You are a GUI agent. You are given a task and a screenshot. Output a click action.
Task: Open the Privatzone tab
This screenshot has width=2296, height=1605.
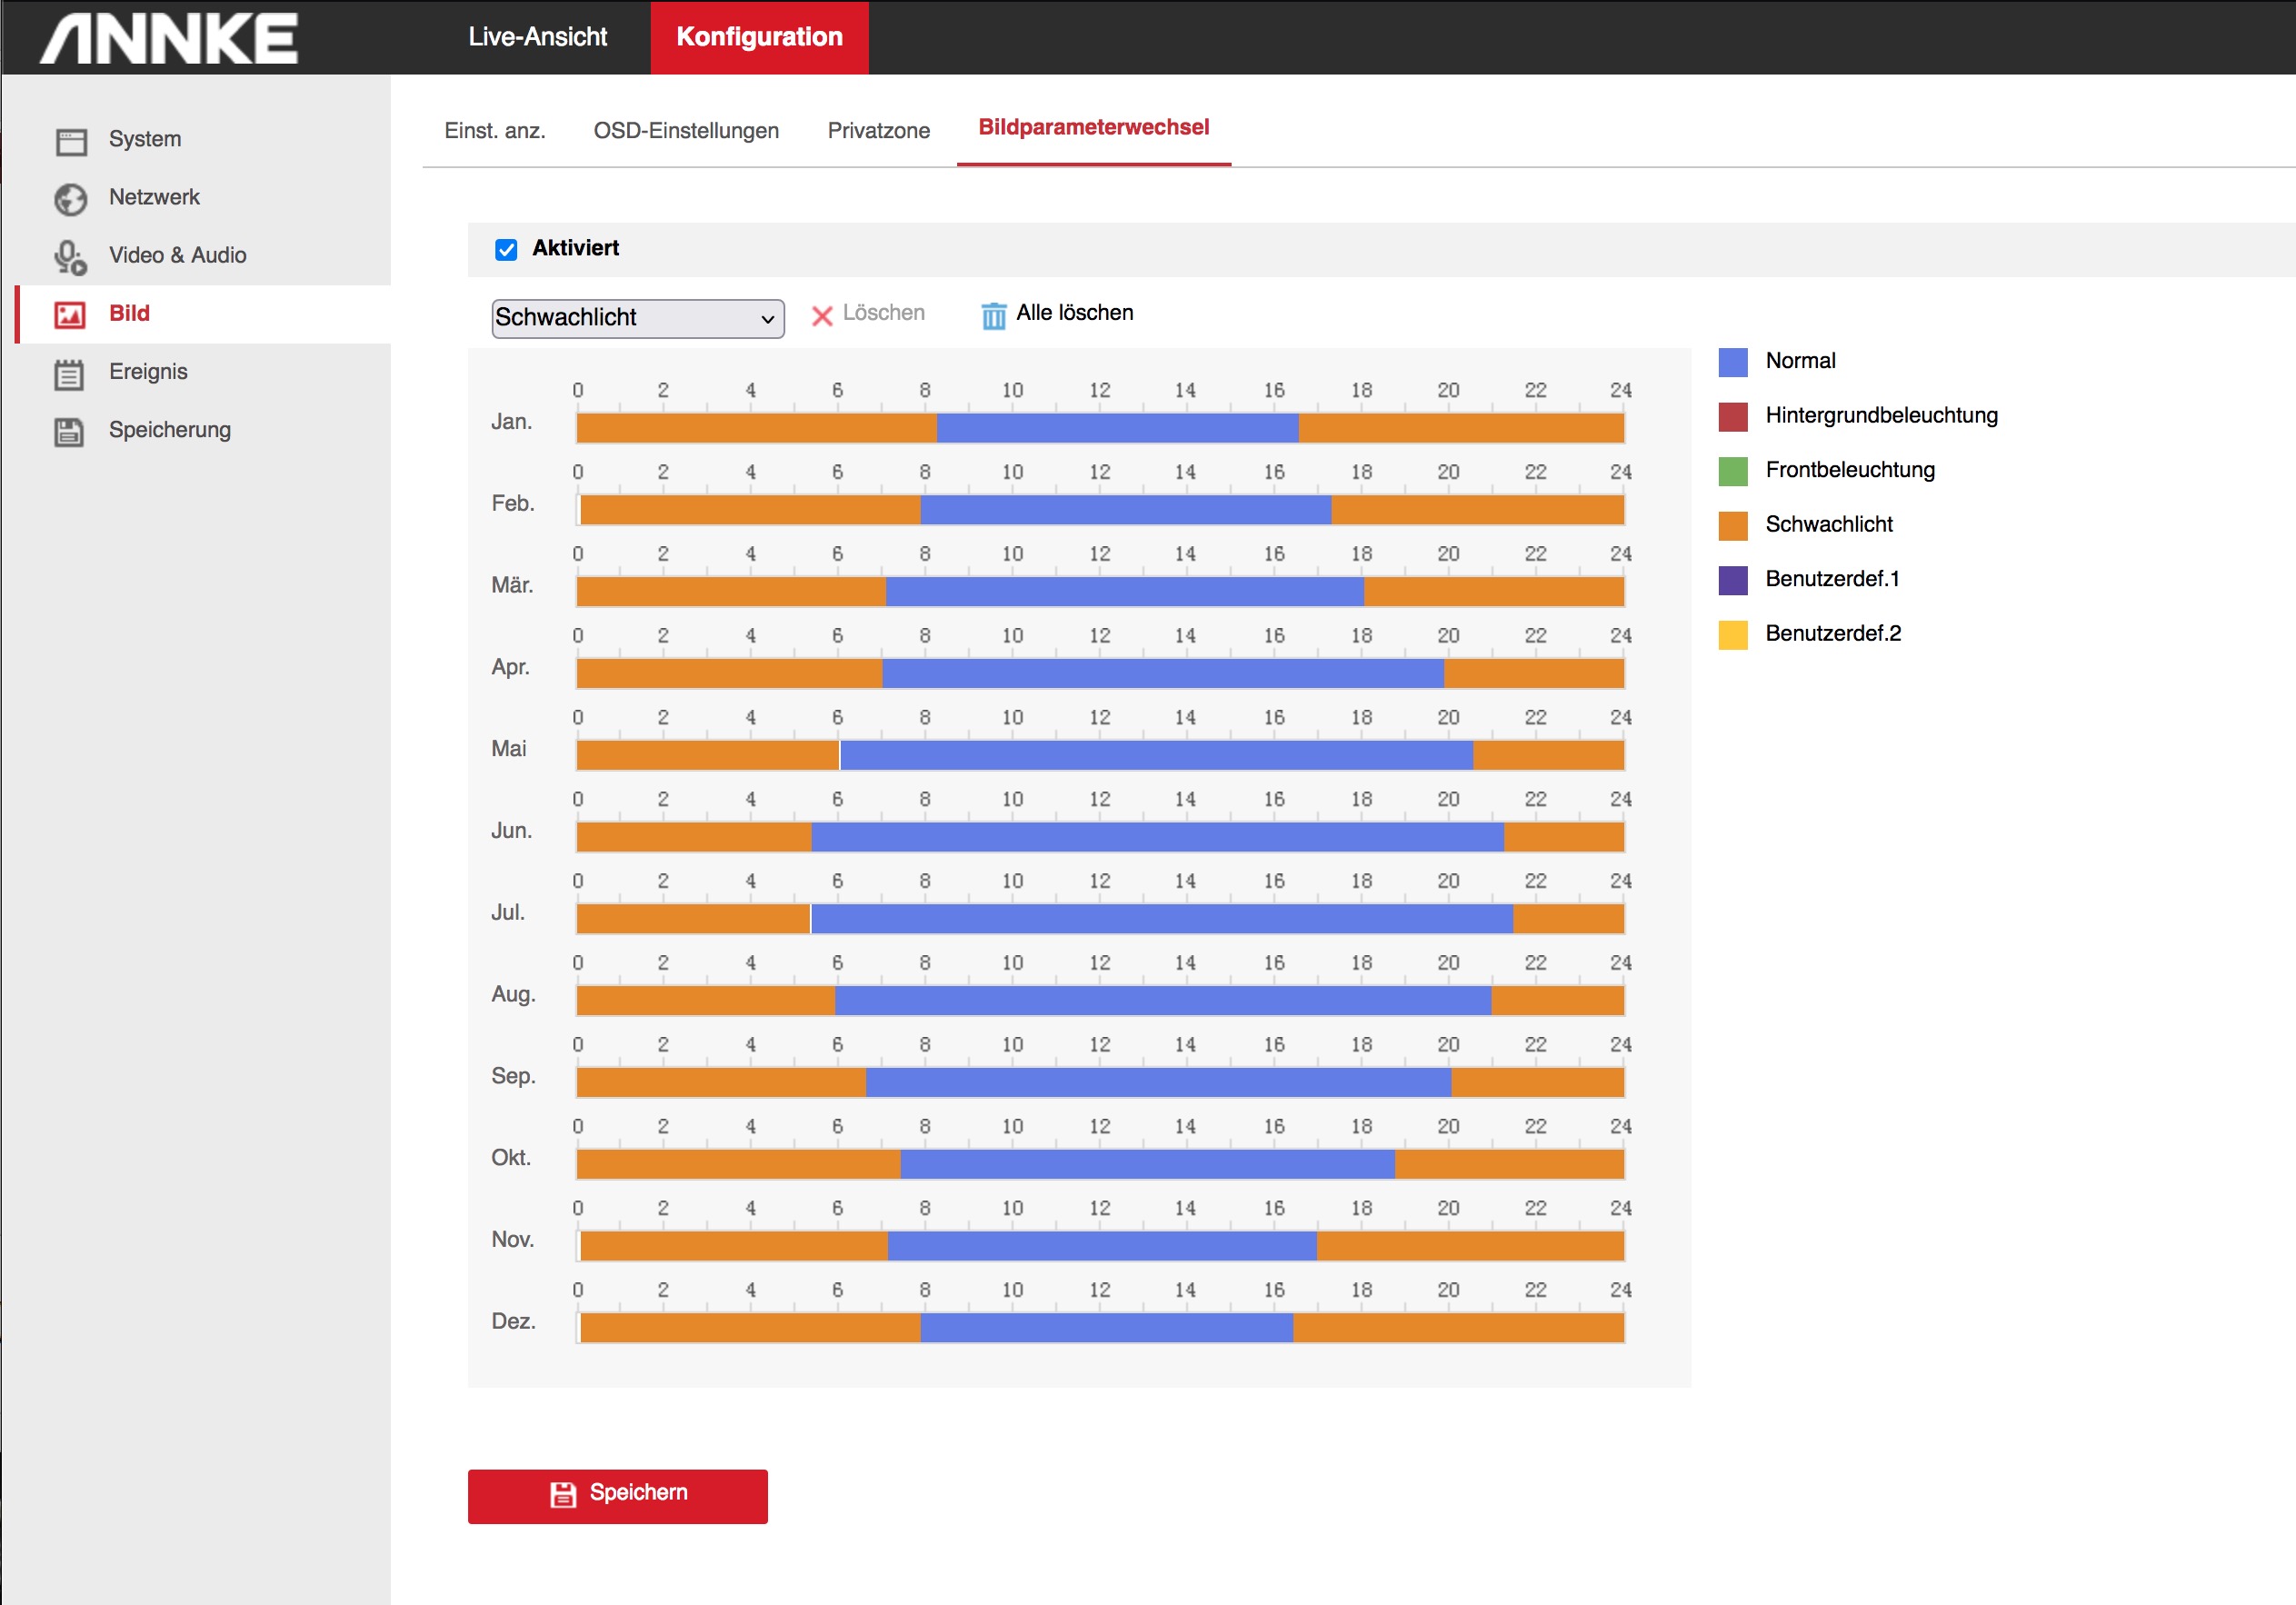pos(878,130)
